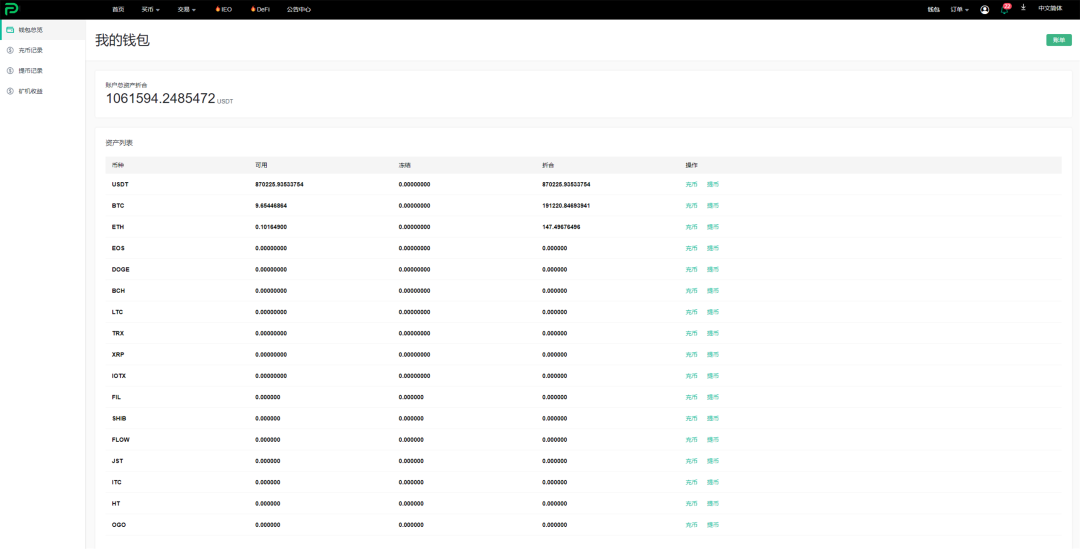Click the 币种 column header
The image size is (1080, 549).
[x=118, y=165]
